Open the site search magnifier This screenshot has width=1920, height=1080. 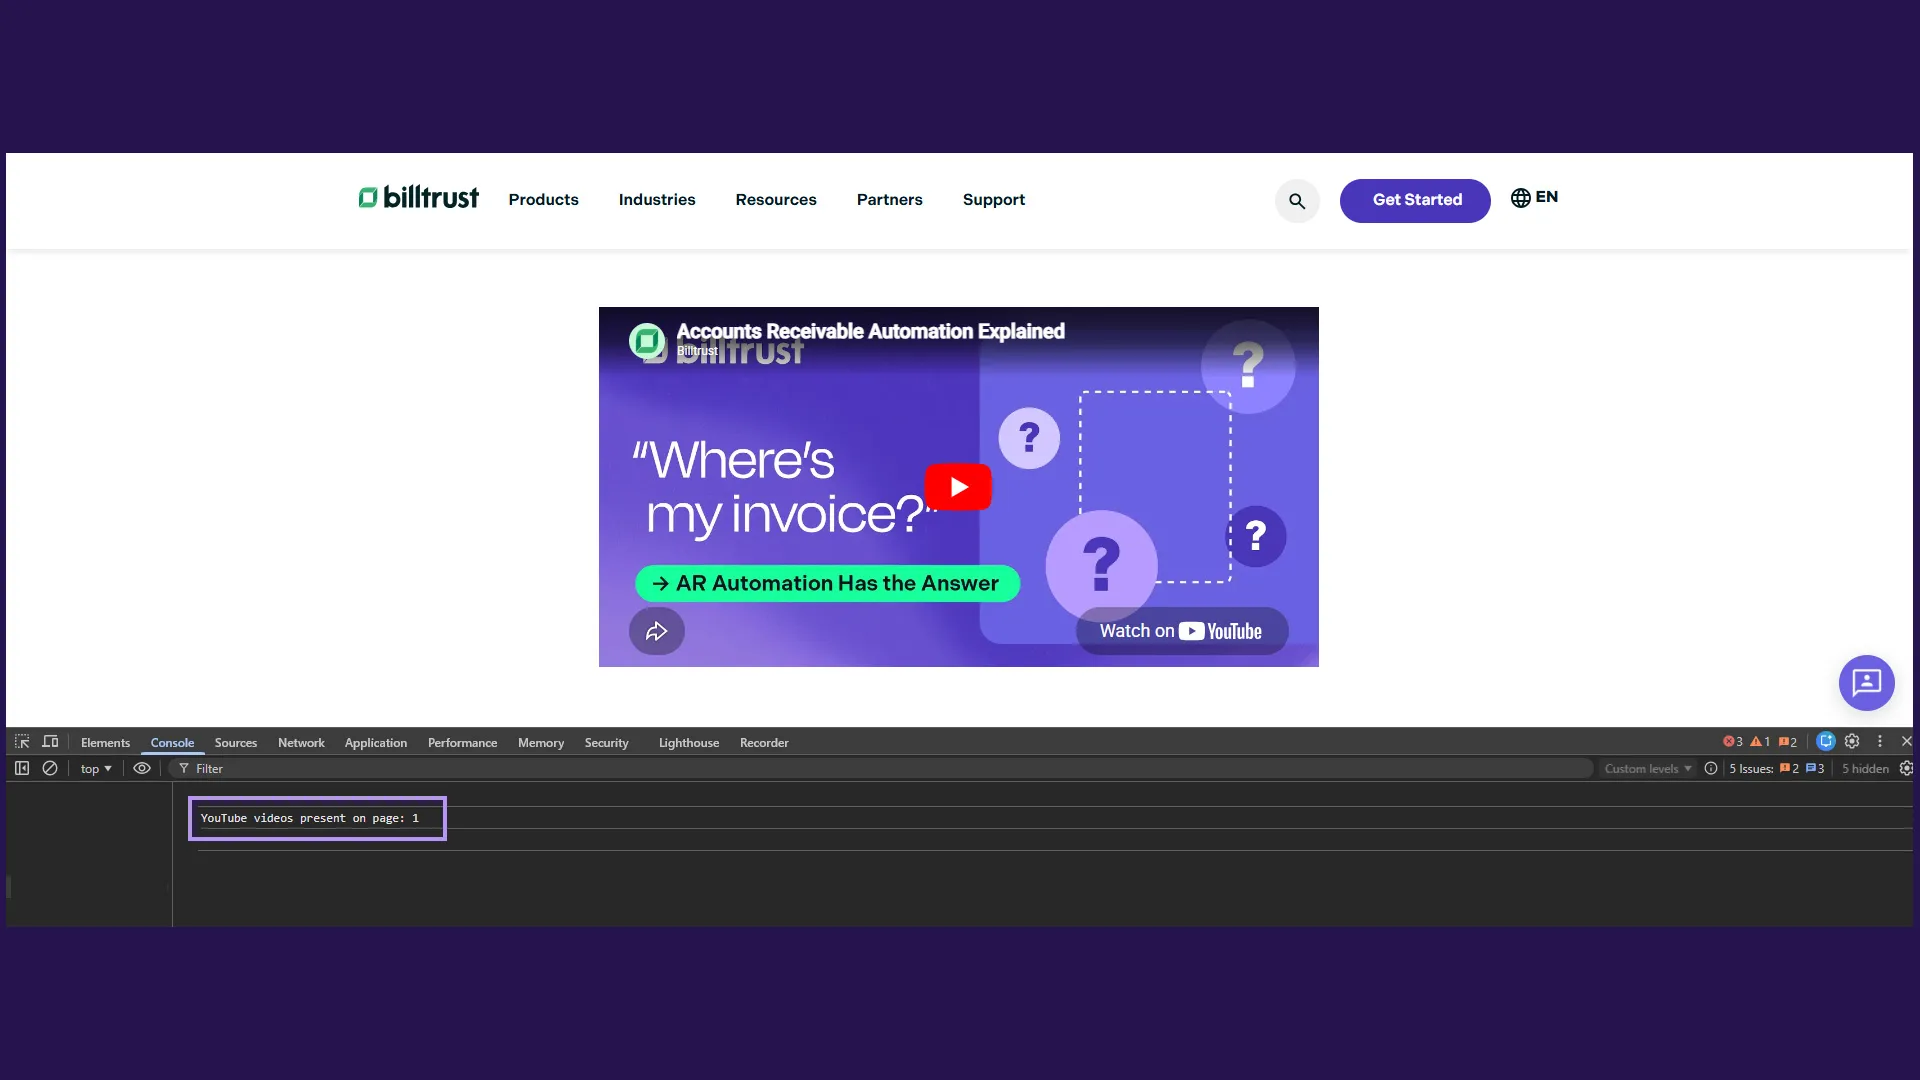pos(1297,201)
